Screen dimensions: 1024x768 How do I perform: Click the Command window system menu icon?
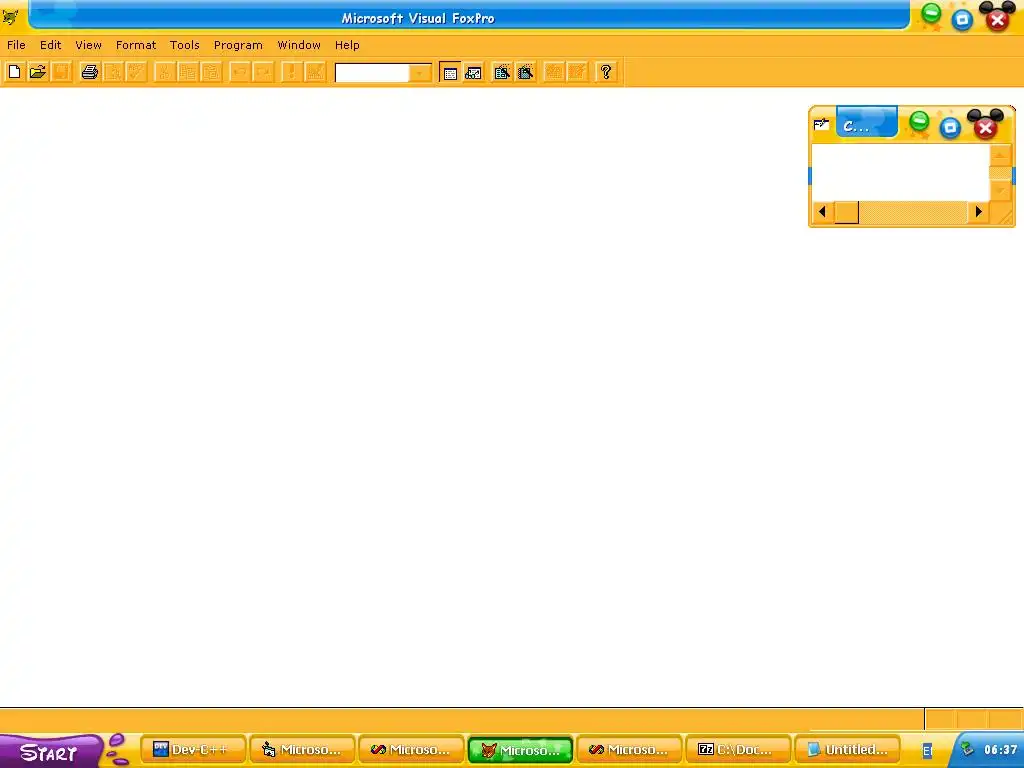click(822, 124)
